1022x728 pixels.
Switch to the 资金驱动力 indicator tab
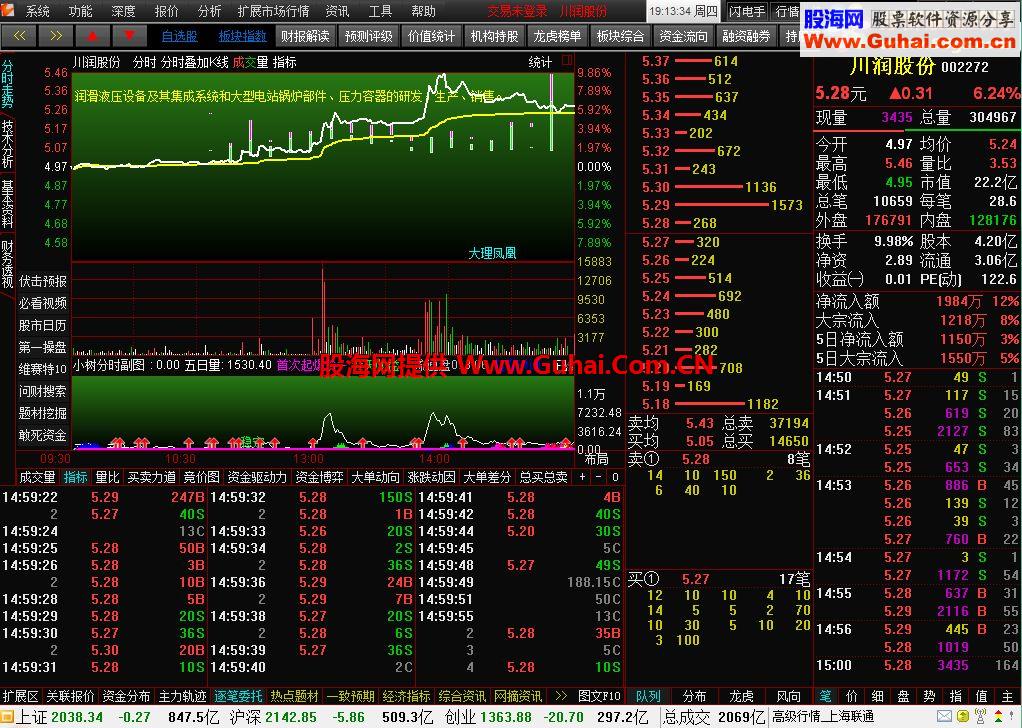pyautogui.click(x=257, y=478)
